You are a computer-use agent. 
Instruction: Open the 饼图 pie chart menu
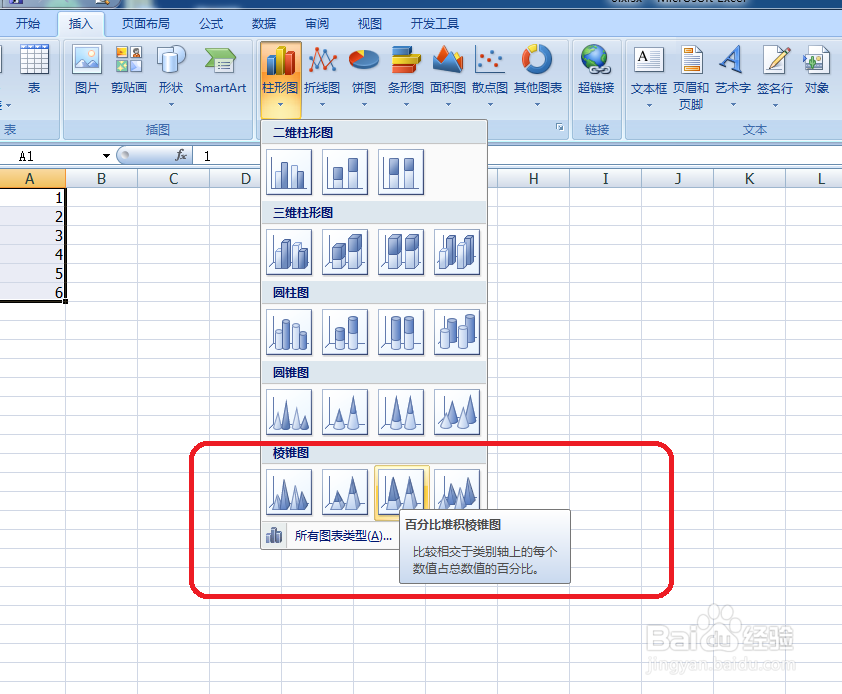click(x=364, y=78)
